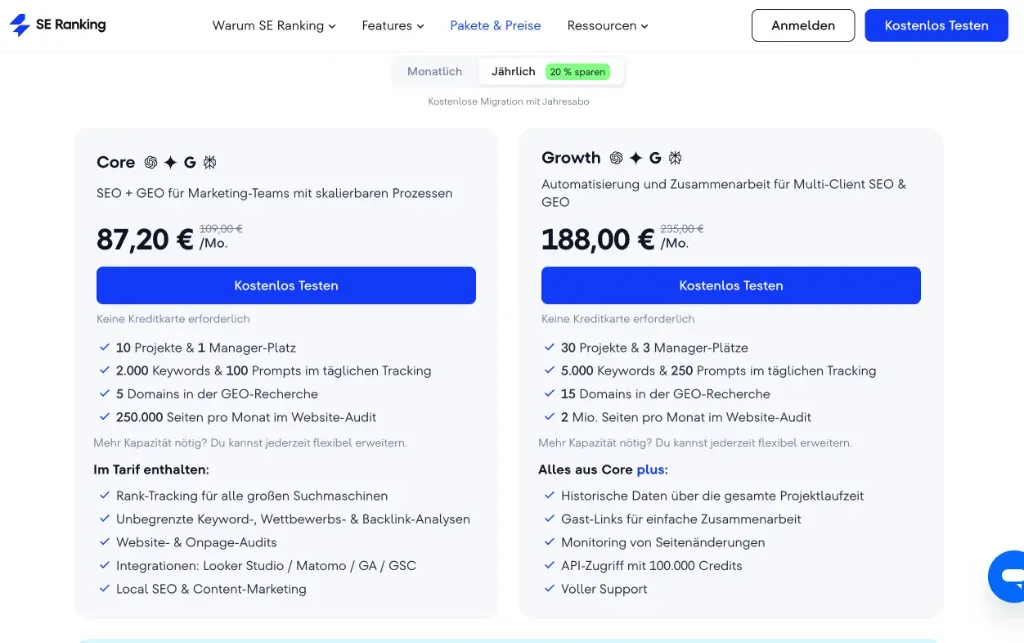Click the Gemini sparkle icon in Growth plan
Screen dimensions: 1024x643
pos(636,158)
